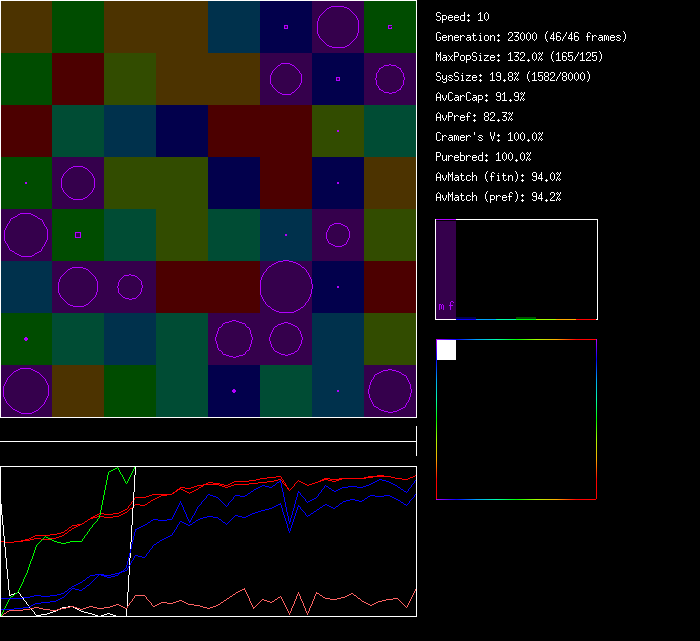Image resolution: width=700 pixels, height=641 pixels.
Task: Select the Generation: 23000 status line
Action: point(531,37)
